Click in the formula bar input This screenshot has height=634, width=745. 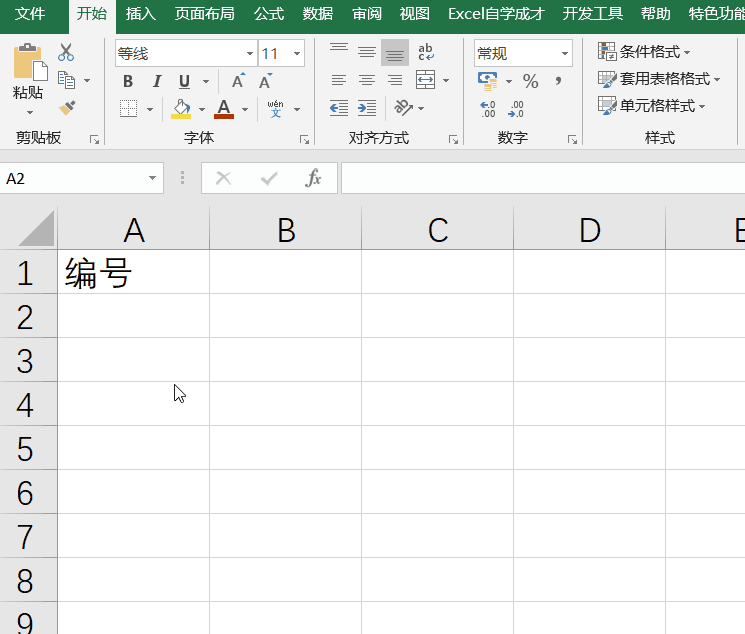tap(543, 178)
